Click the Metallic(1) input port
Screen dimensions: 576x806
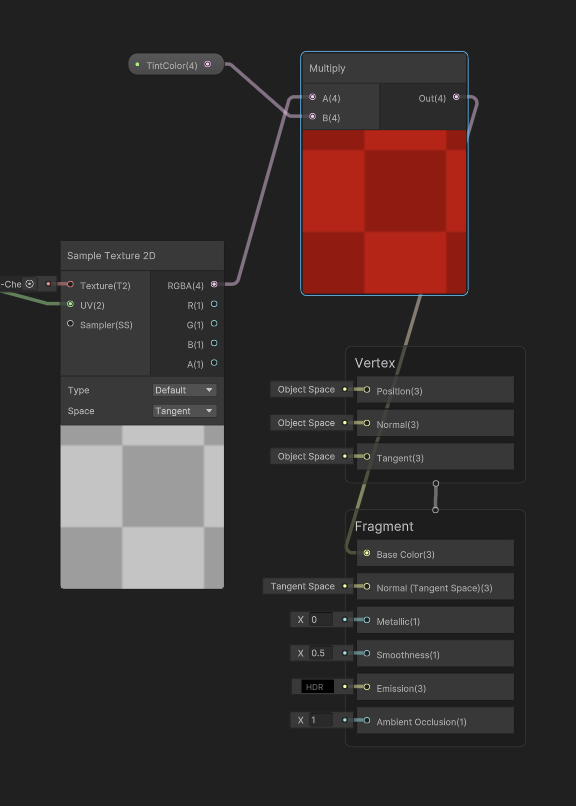click(367, 620)
